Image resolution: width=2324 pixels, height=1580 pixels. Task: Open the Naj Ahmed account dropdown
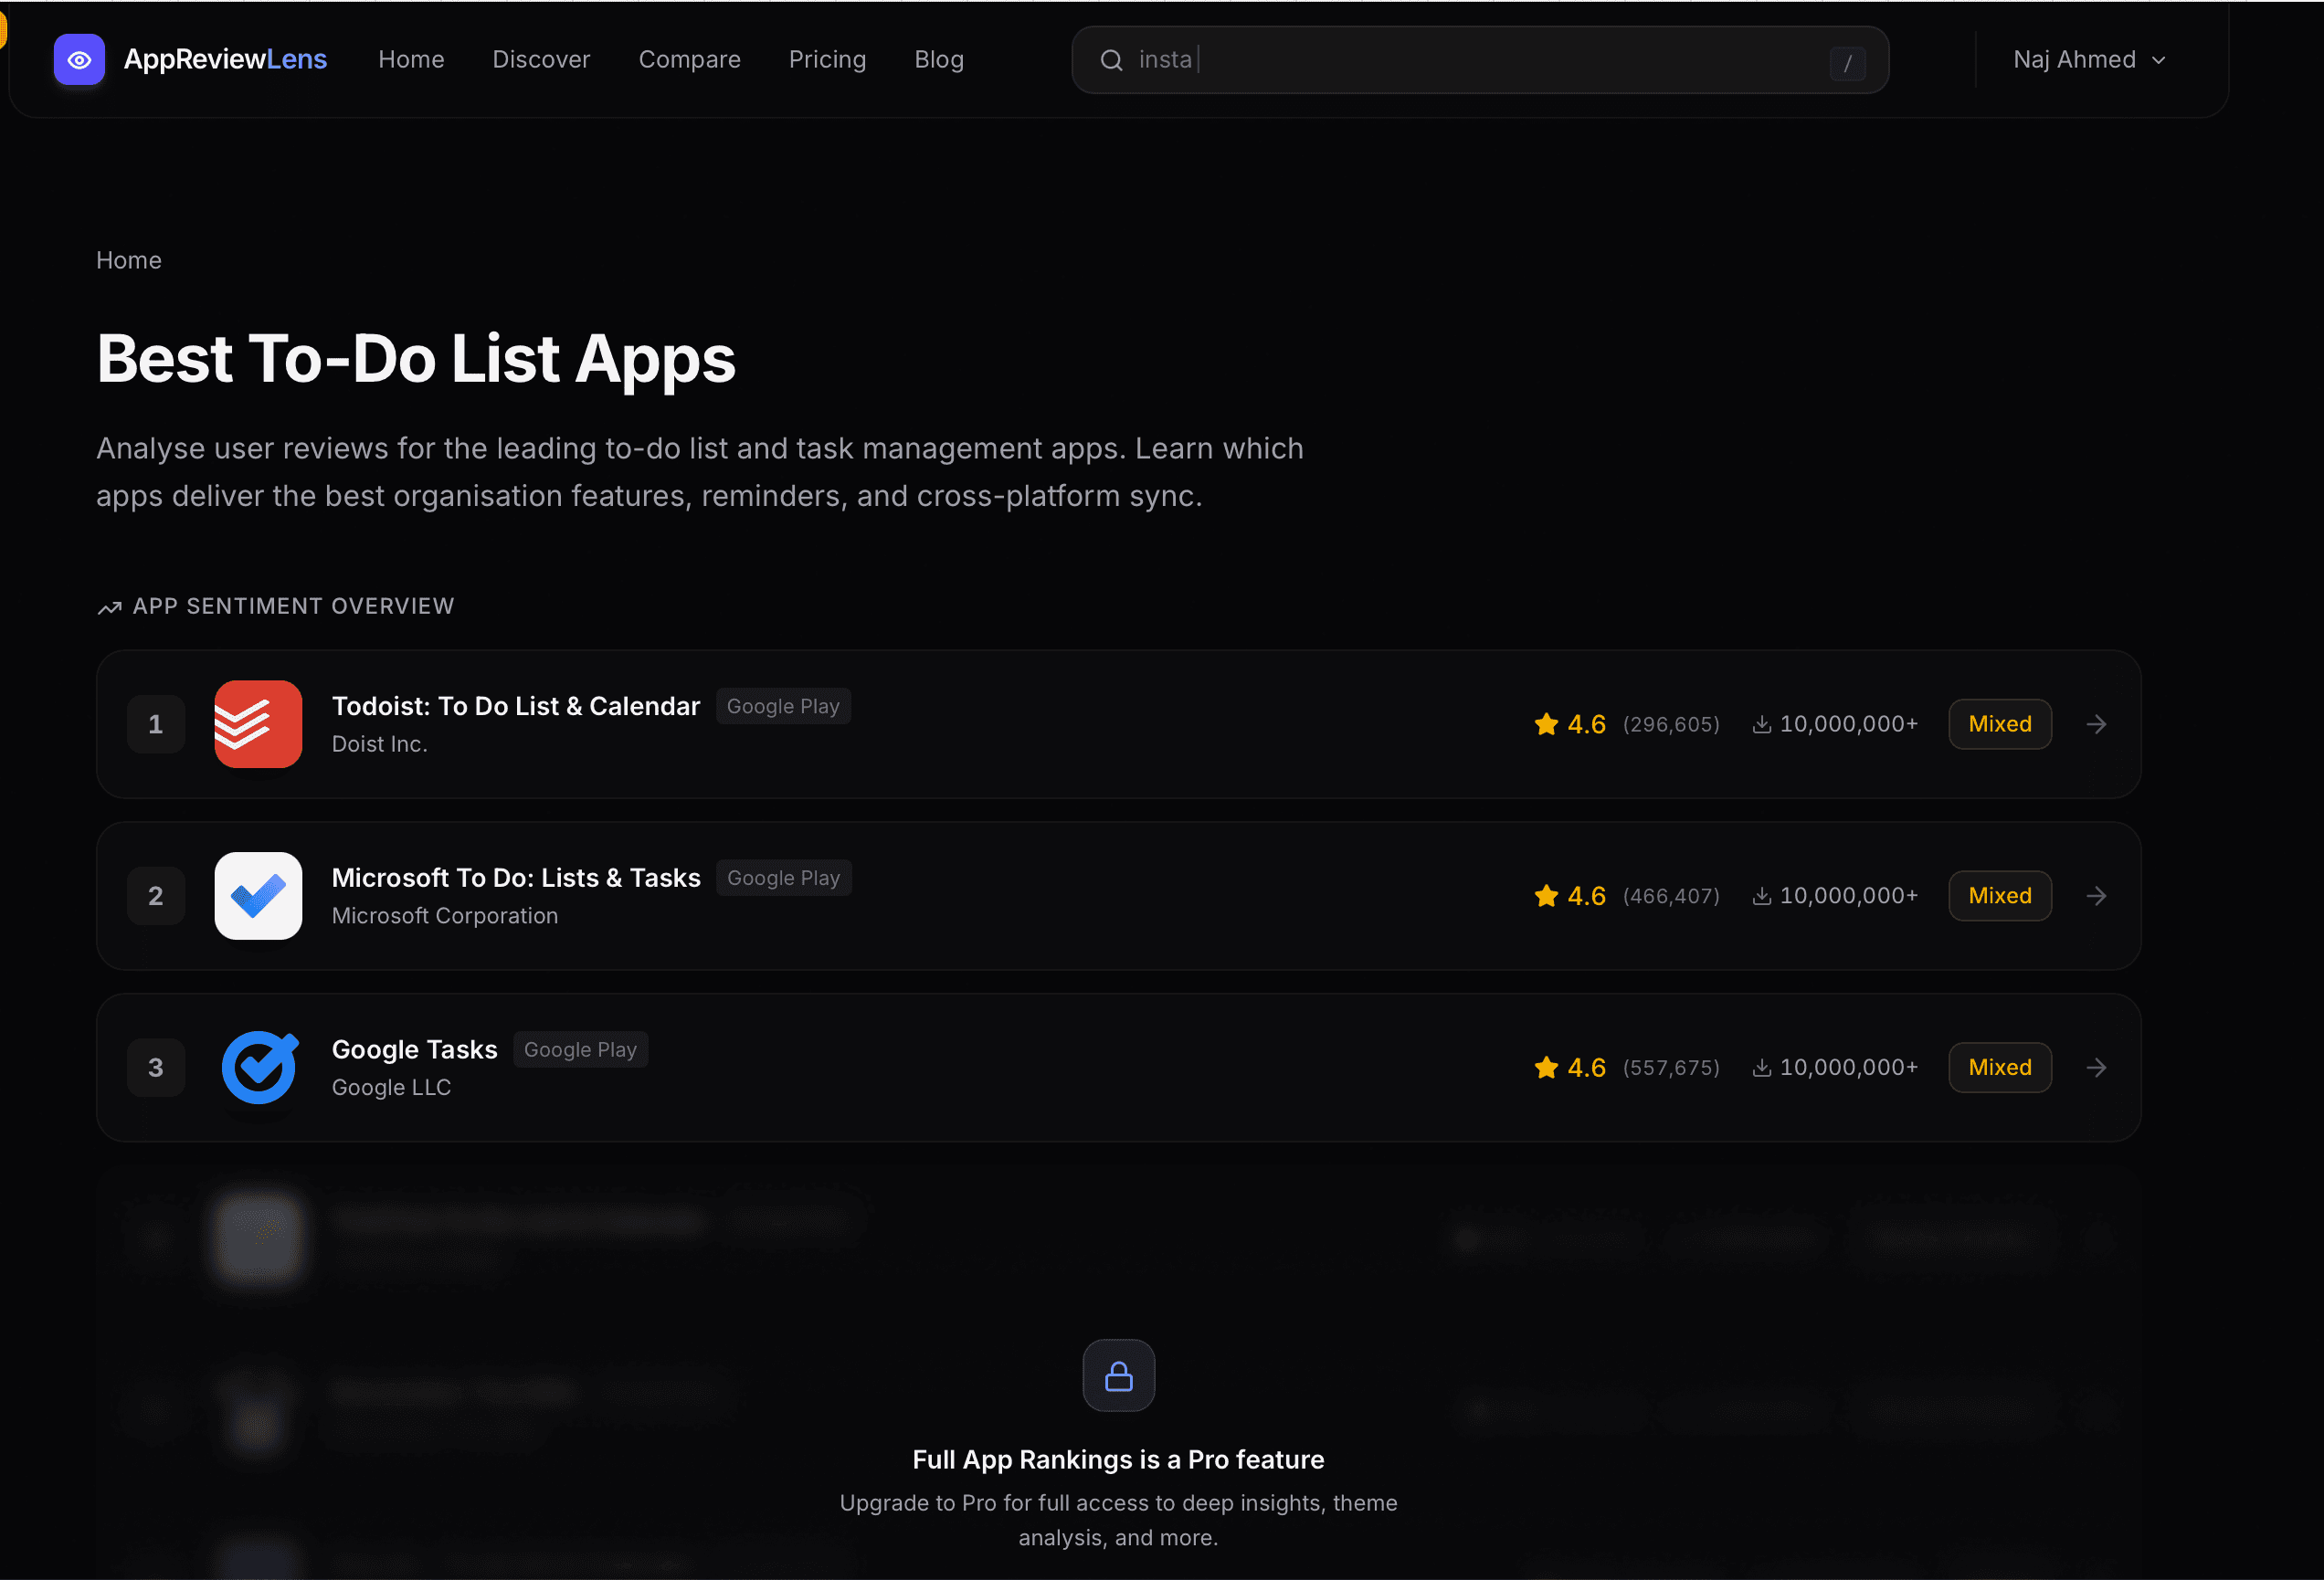point(2089,59)
